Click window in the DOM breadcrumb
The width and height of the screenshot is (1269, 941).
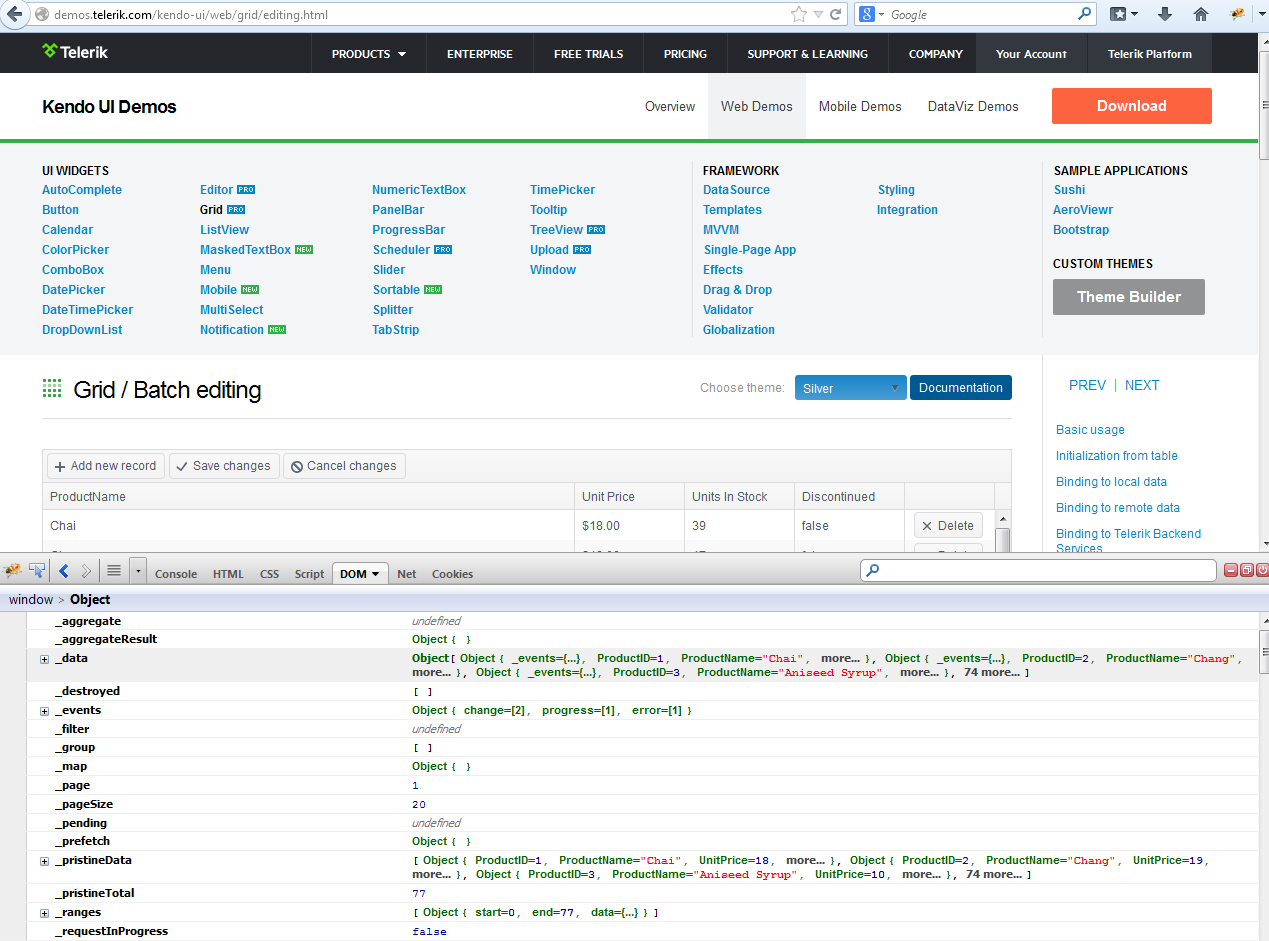[31, 600]
